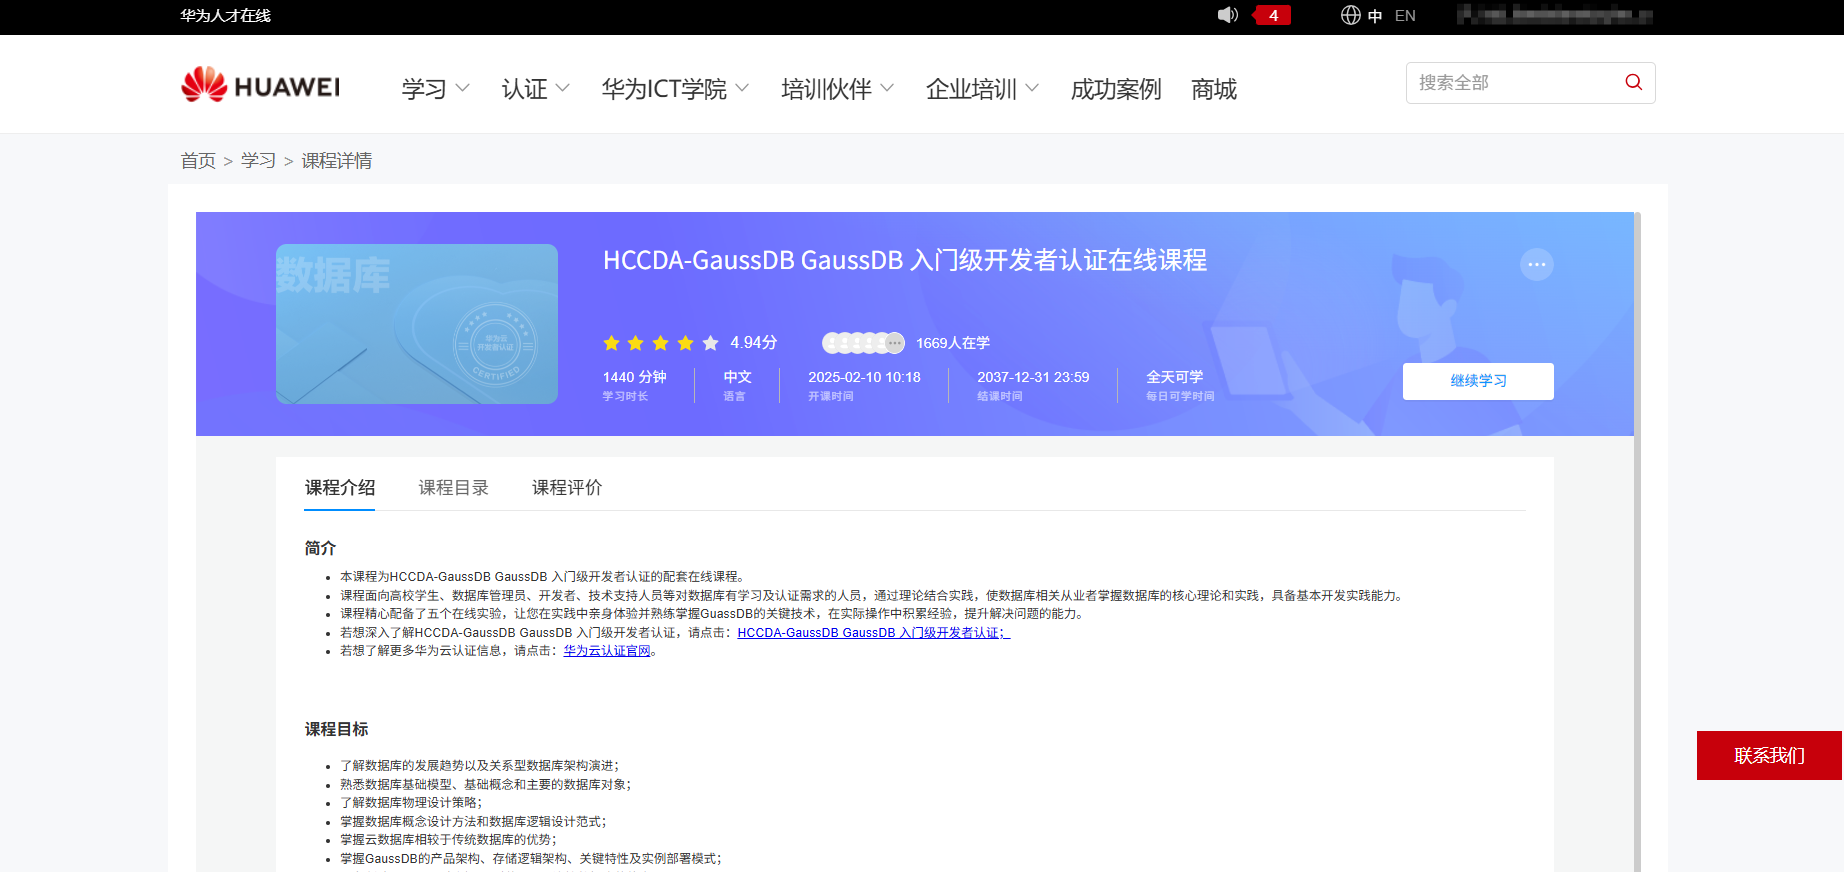Expand the 企业培训 dropdown menu
The image size is (1844, 872).
tap(982, 89)
